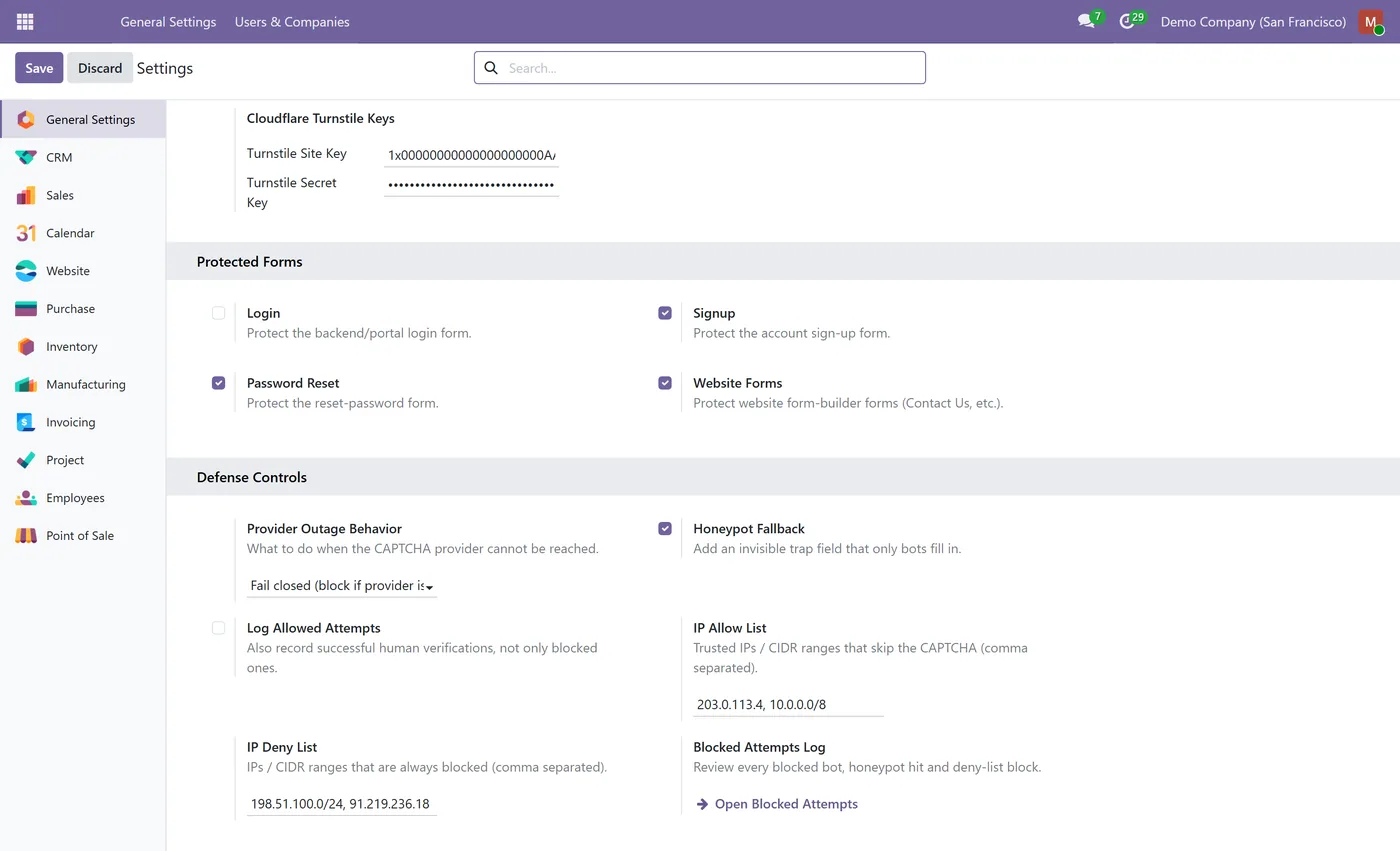Click the Calendar app icon
Viewport: 1400px width, 851px height.
(x=26, y=233)
